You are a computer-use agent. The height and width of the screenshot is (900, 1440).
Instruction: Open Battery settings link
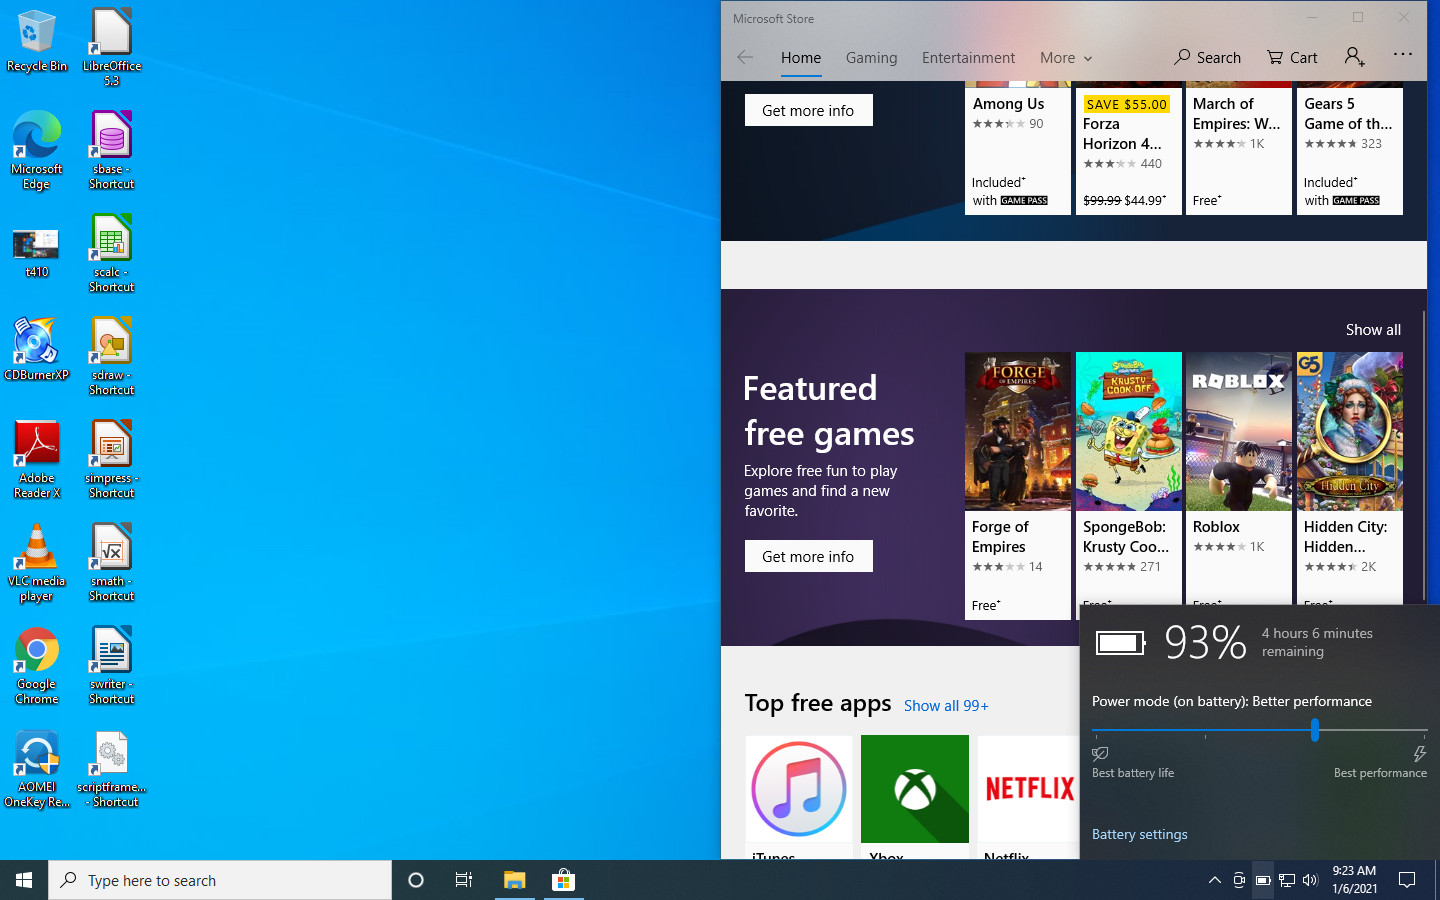point(1139,834)
